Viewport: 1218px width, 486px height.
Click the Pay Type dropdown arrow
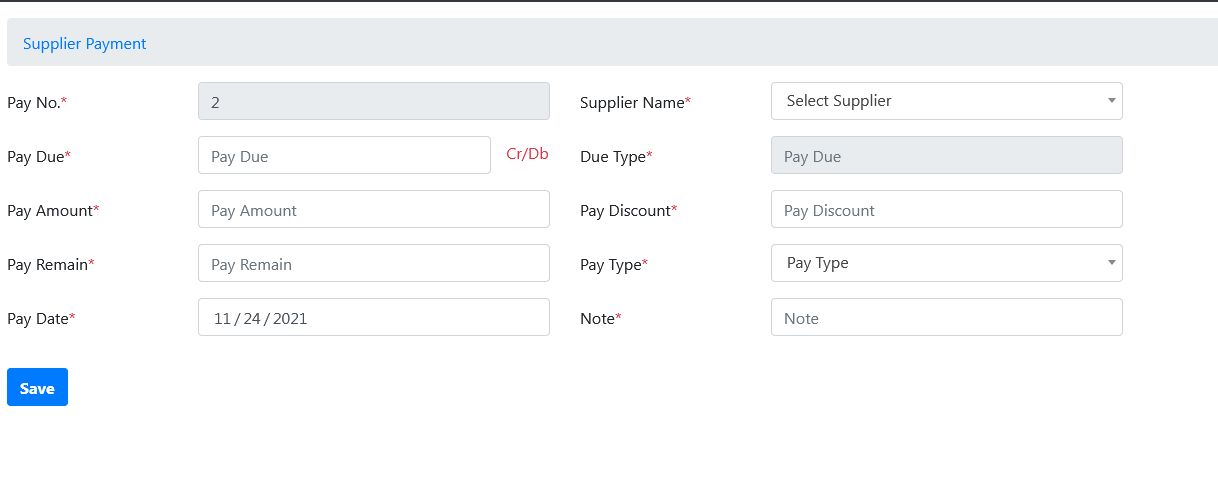pos(1111,263)
